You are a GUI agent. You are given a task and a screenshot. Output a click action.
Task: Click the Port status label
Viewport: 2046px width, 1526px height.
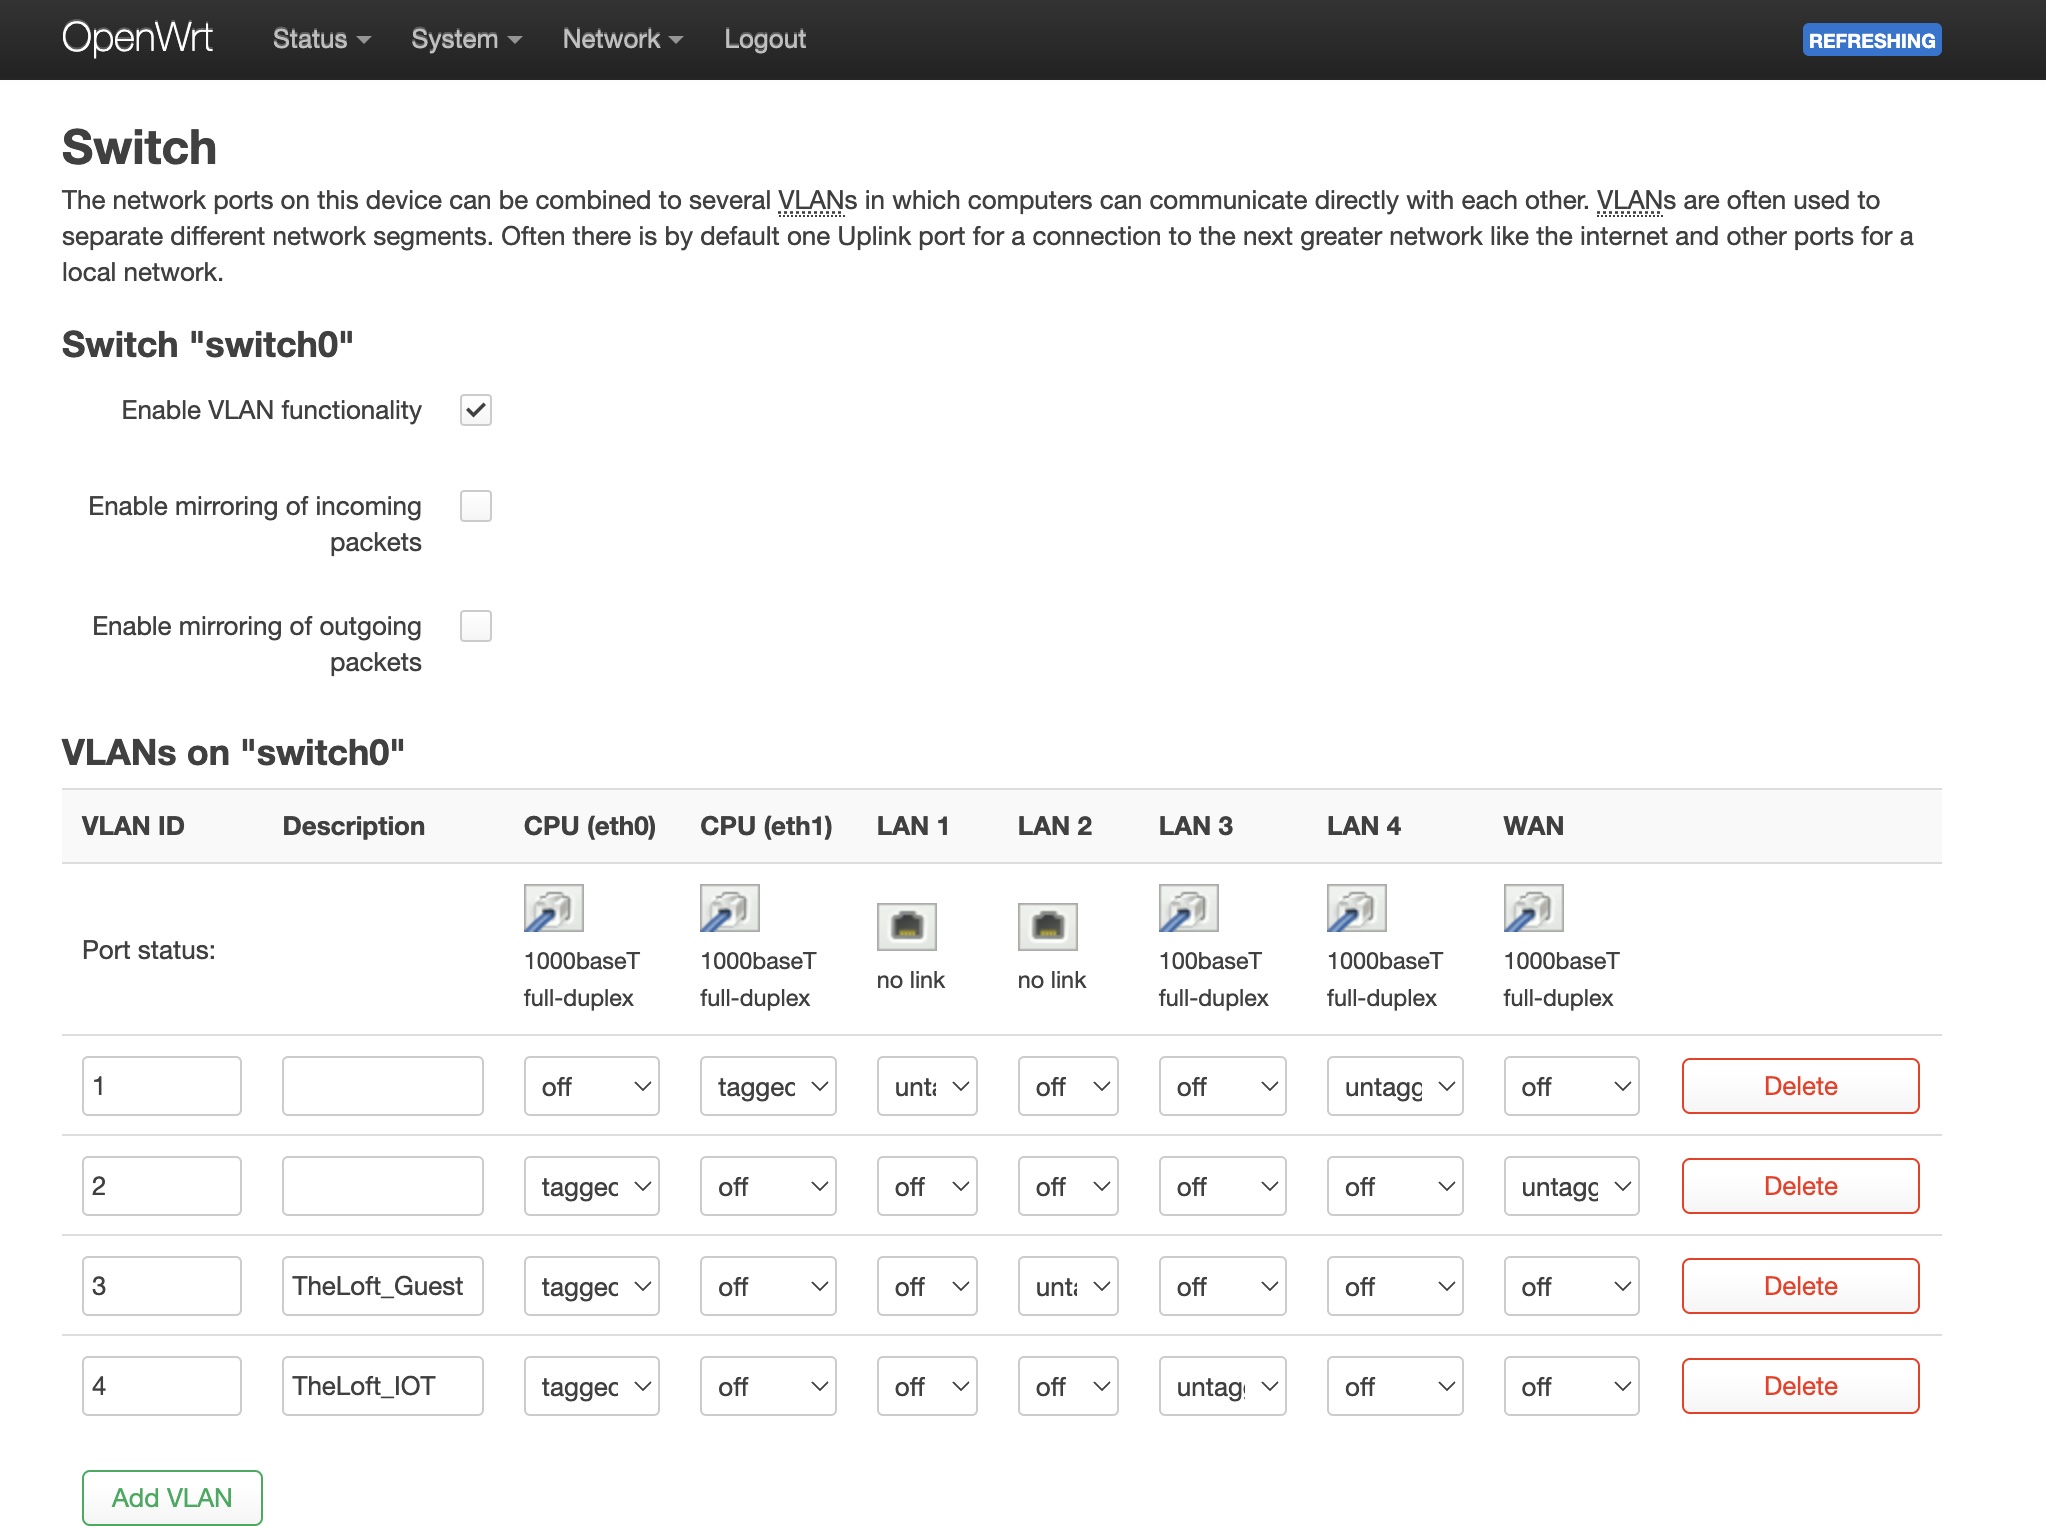(149, 950)
